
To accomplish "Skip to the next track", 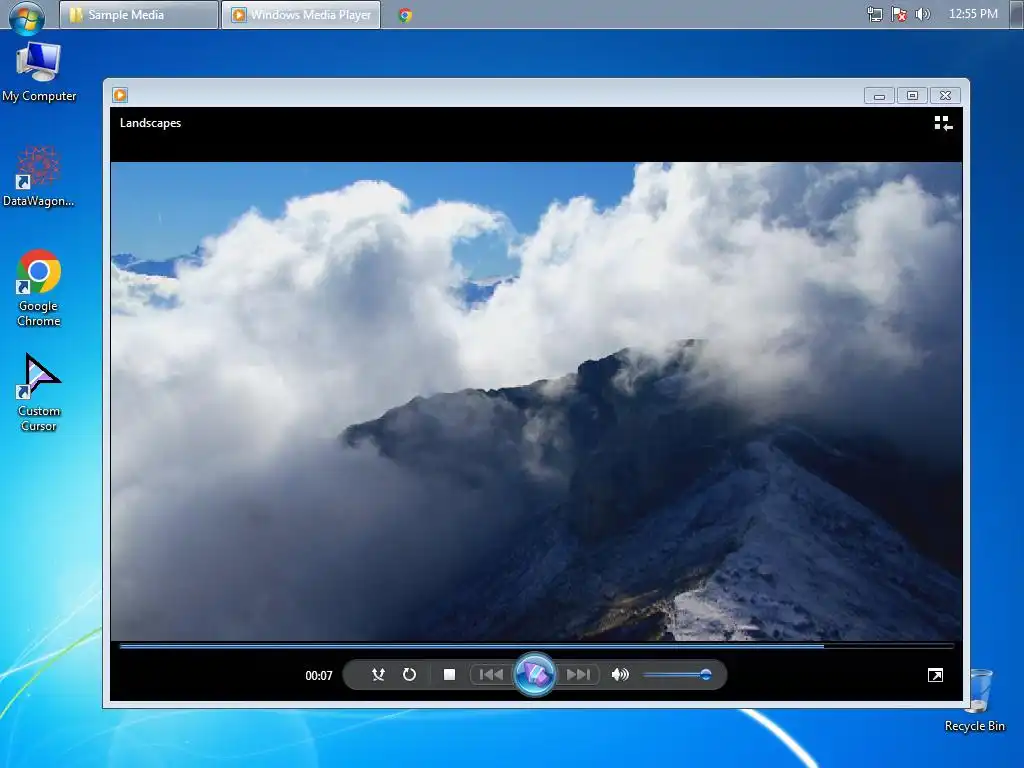I will pyautogui.click(x=578, y=675).
